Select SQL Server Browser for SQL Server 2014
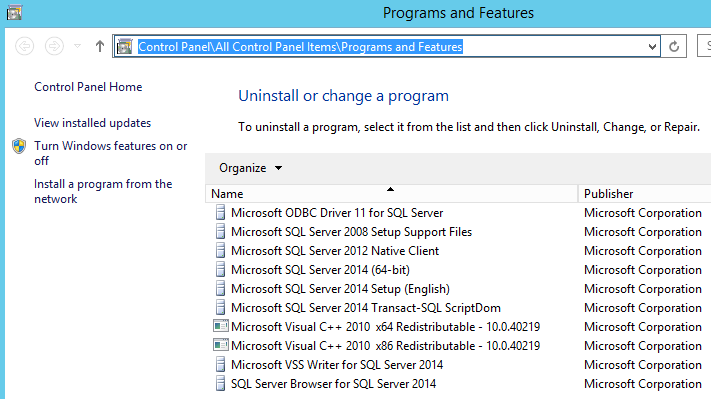711x399 pixels. pyautogui.click(x=333, y=384)
